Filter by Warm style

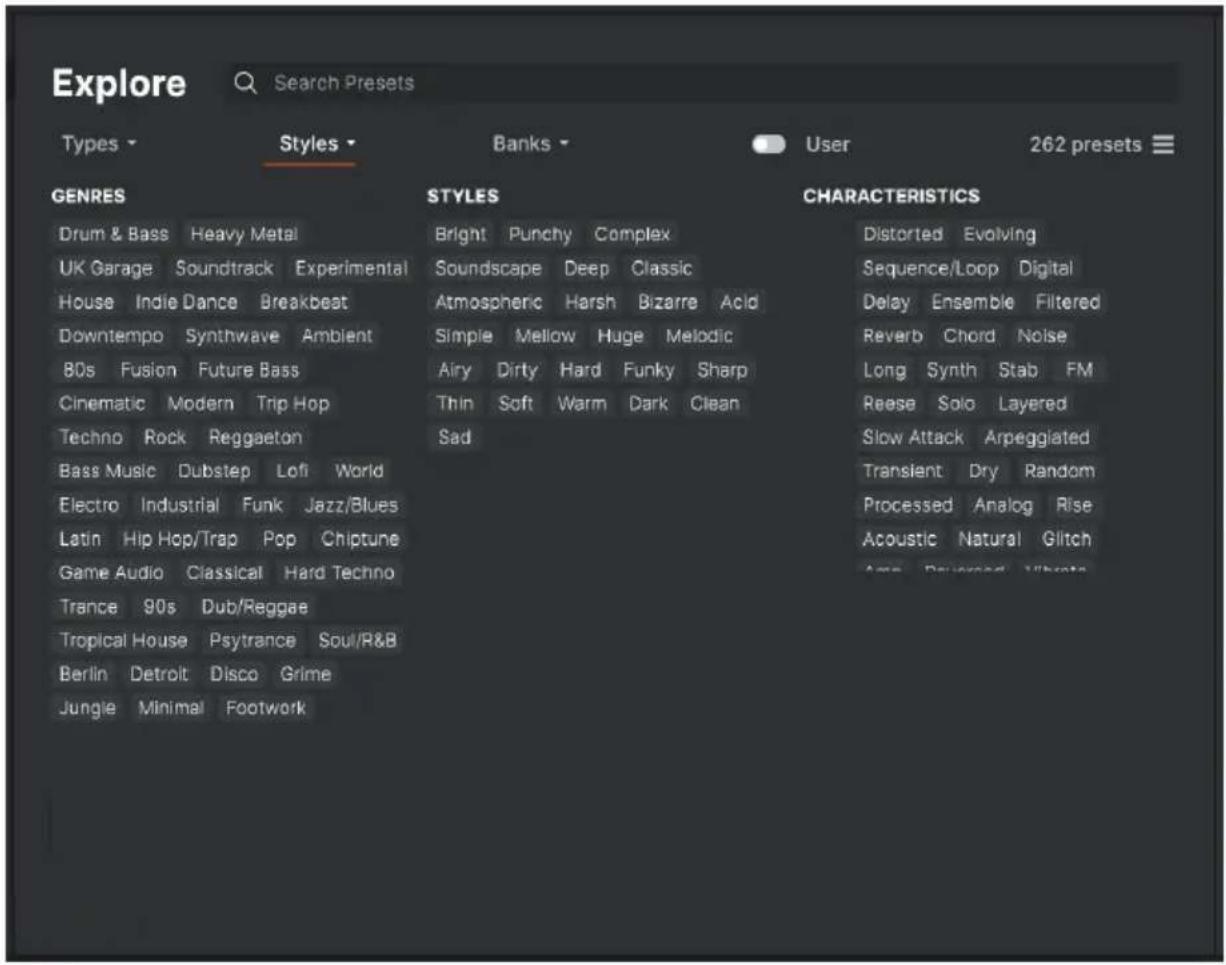(582, 404)
